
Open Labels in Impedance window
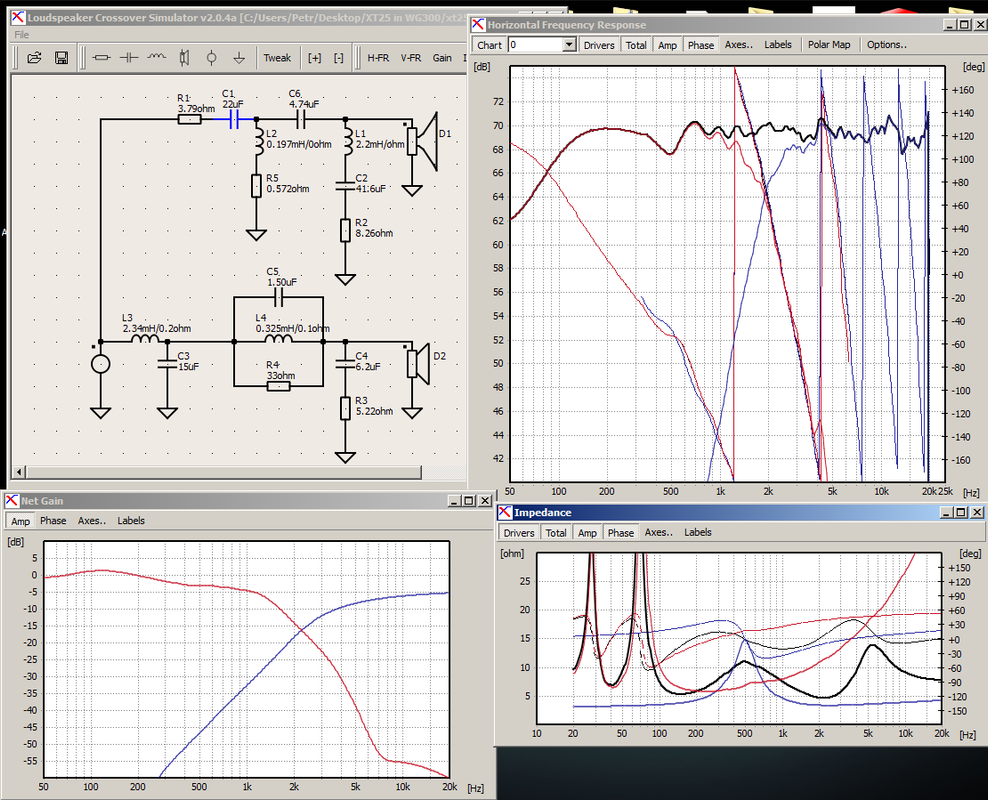698,532
